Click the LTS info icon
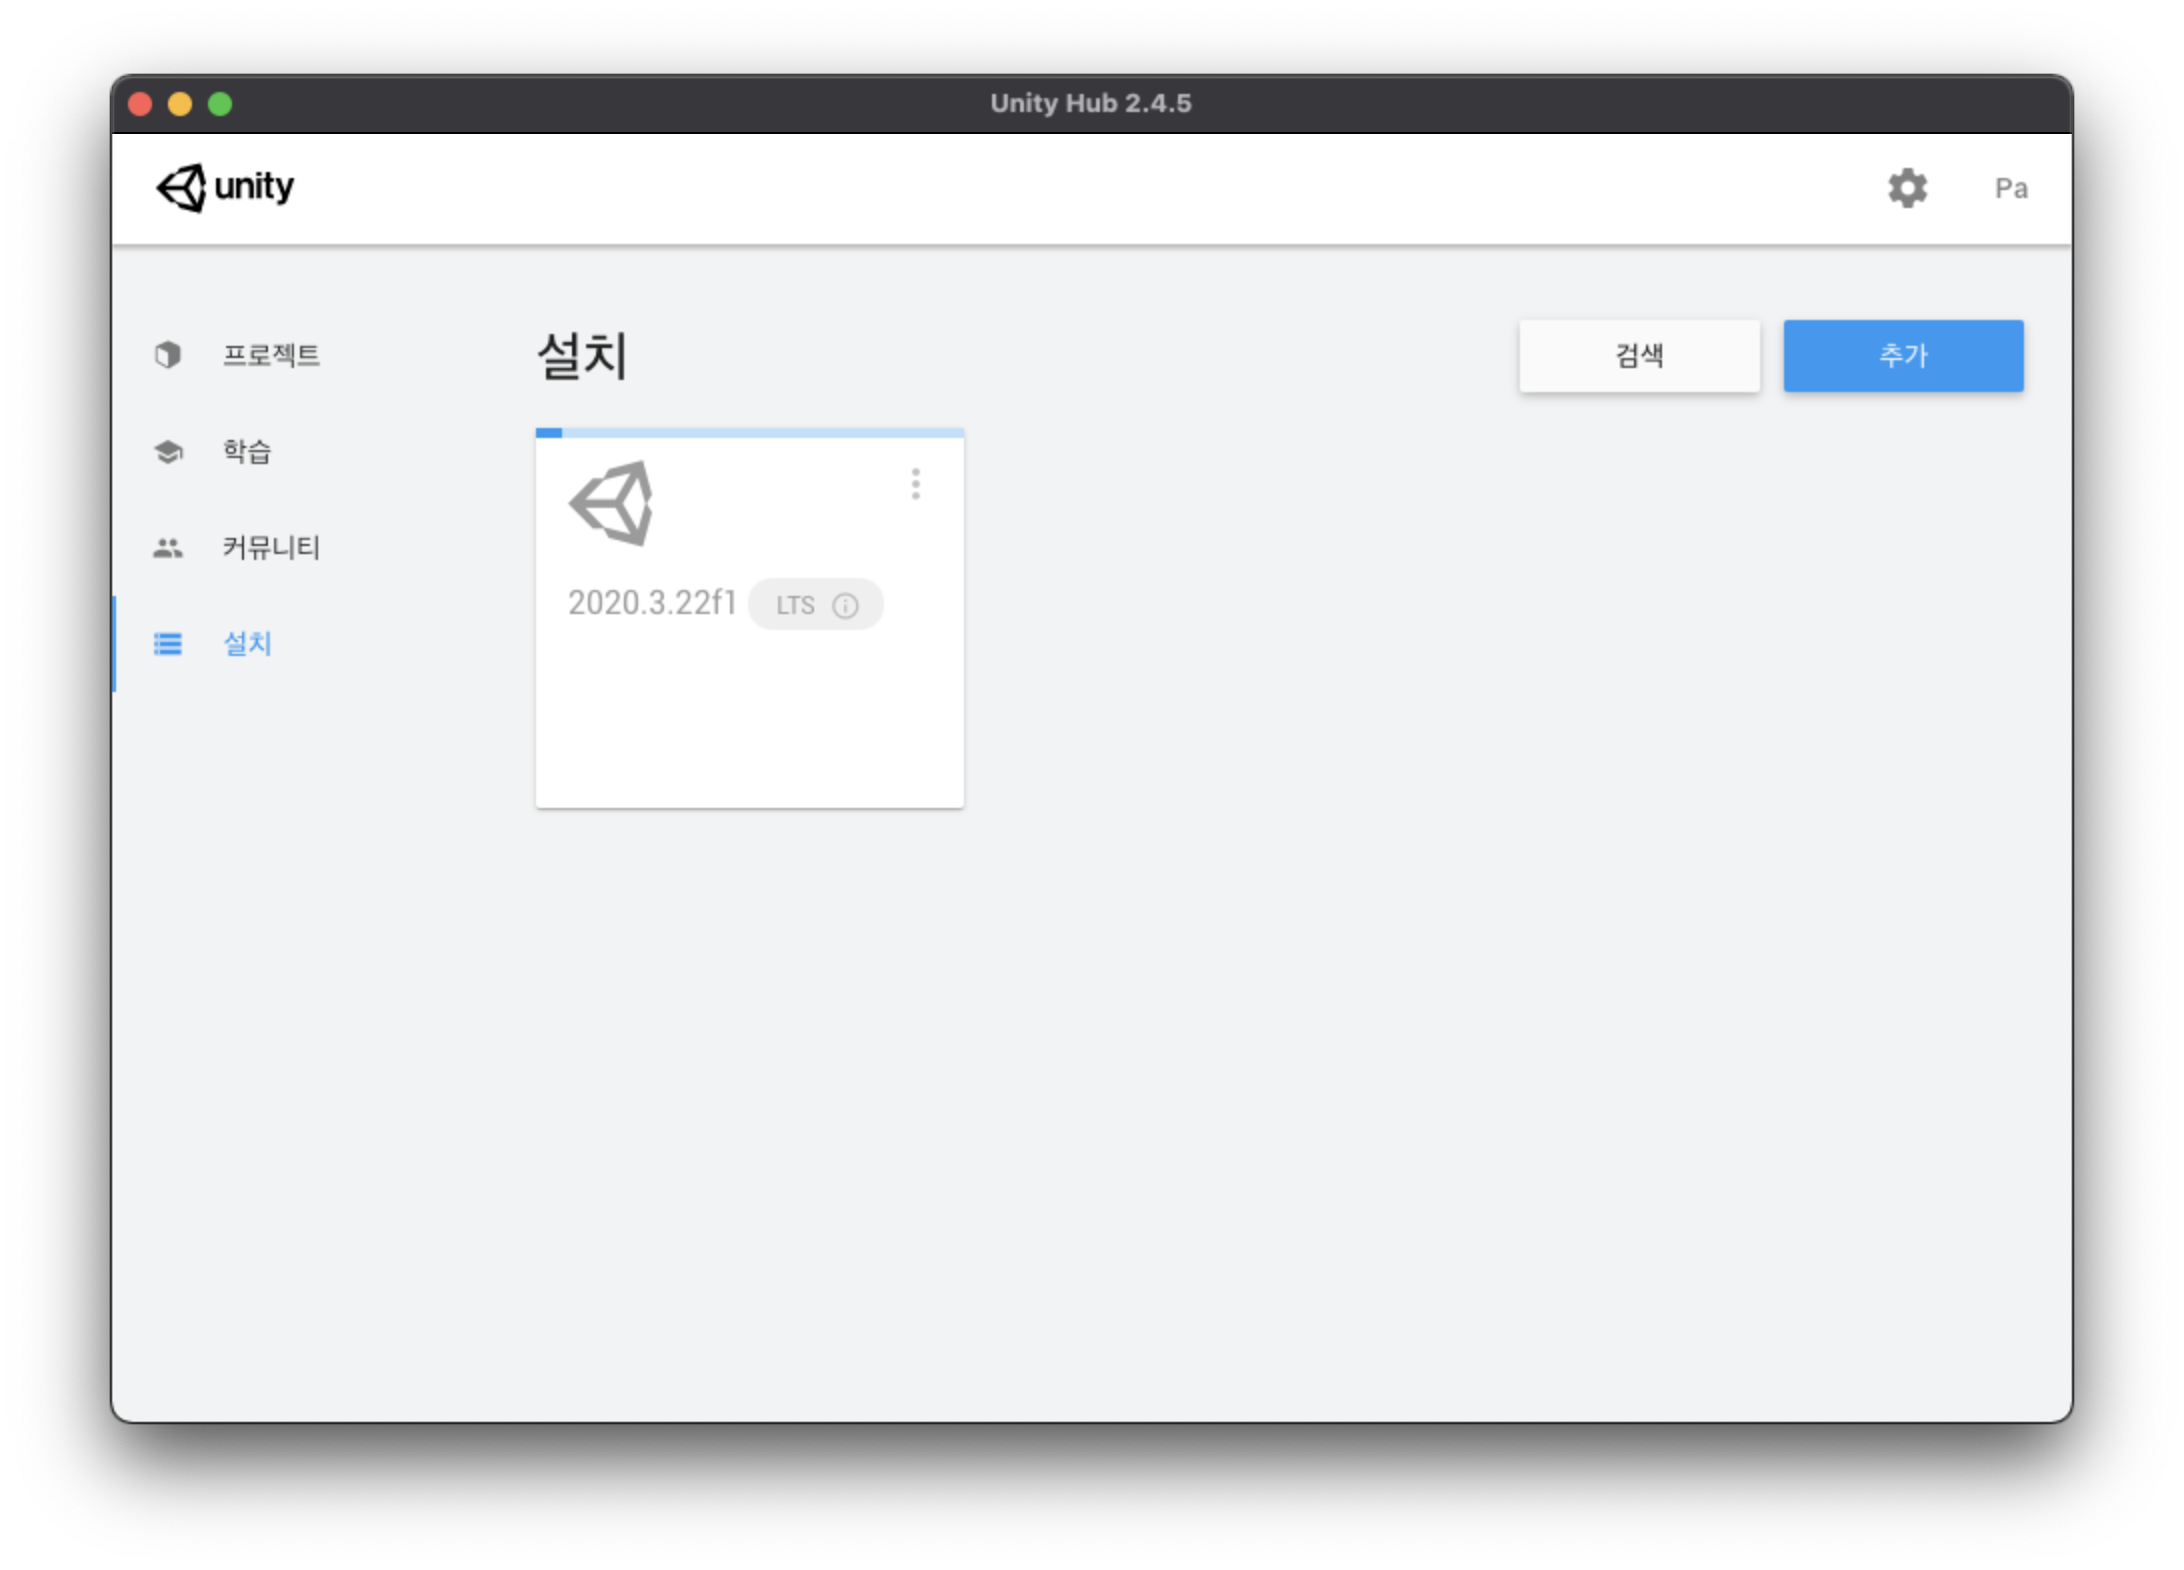The image size is (2184, 1570). (845, 606)
